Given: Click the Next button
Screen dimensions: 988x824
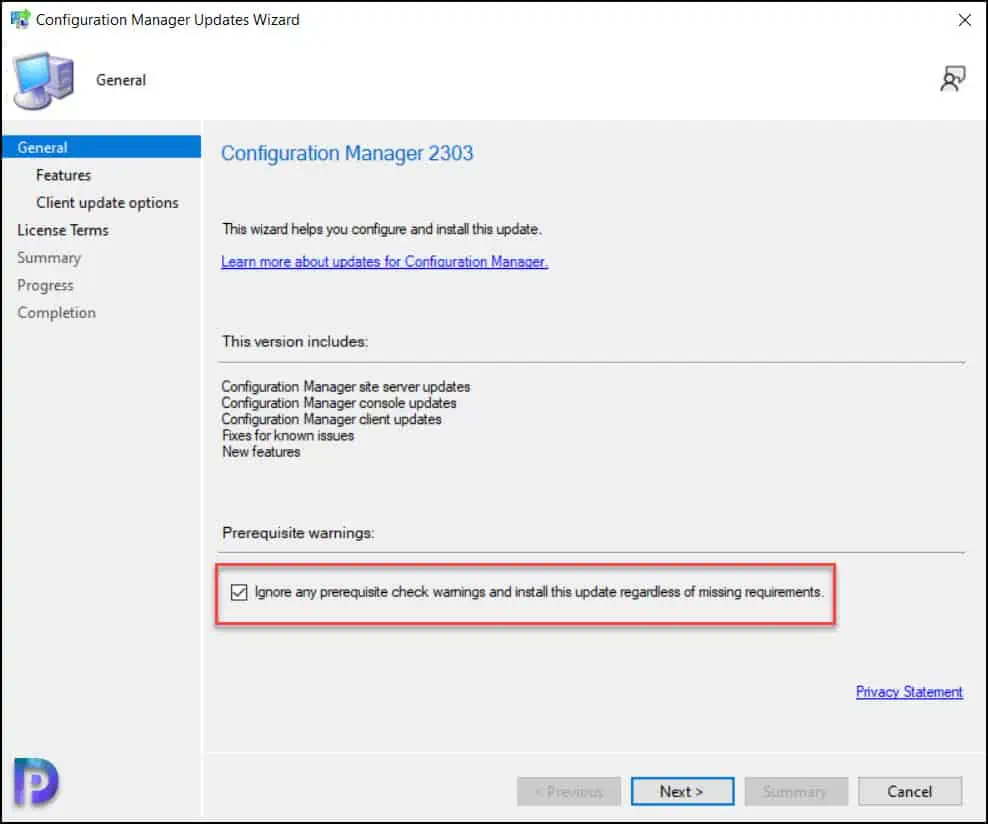Looking at the screenshot, I should click(682, 791).
